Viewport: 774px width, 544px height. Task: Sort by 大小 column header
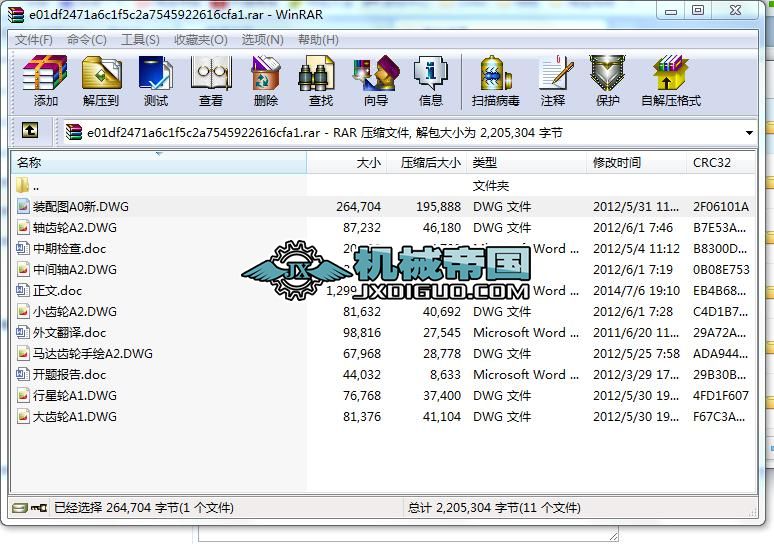(x=347, y=162)
